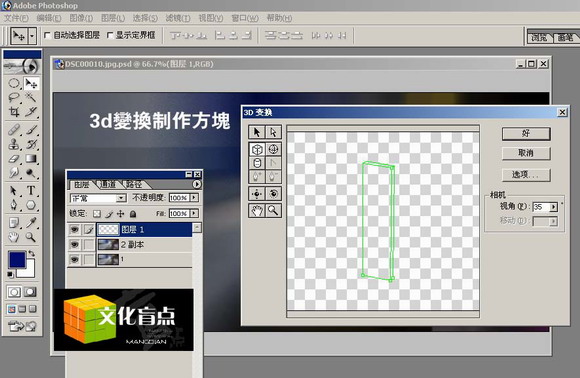
Task: Open 画笔 palette tab
Action: pyautogui.click(x=565, y=37)
